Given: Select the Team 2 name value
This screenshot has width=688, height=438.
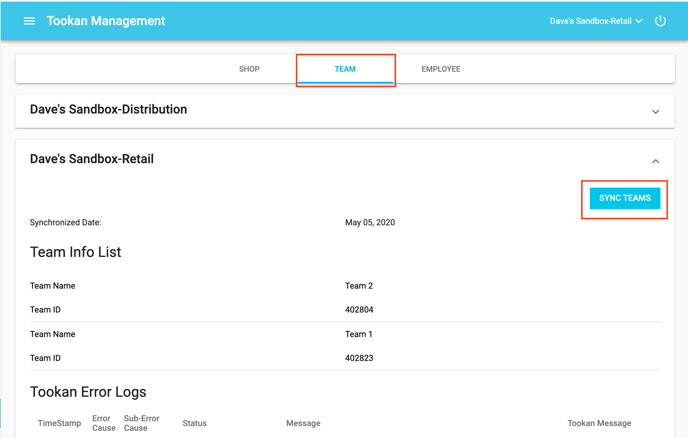Looking at the screenshot, I should click(x=359, y=286).
